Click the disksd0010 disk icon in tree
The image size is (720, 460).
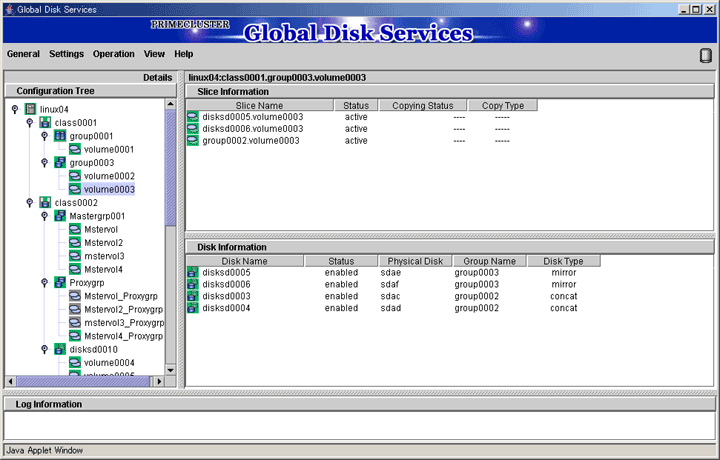60,349
